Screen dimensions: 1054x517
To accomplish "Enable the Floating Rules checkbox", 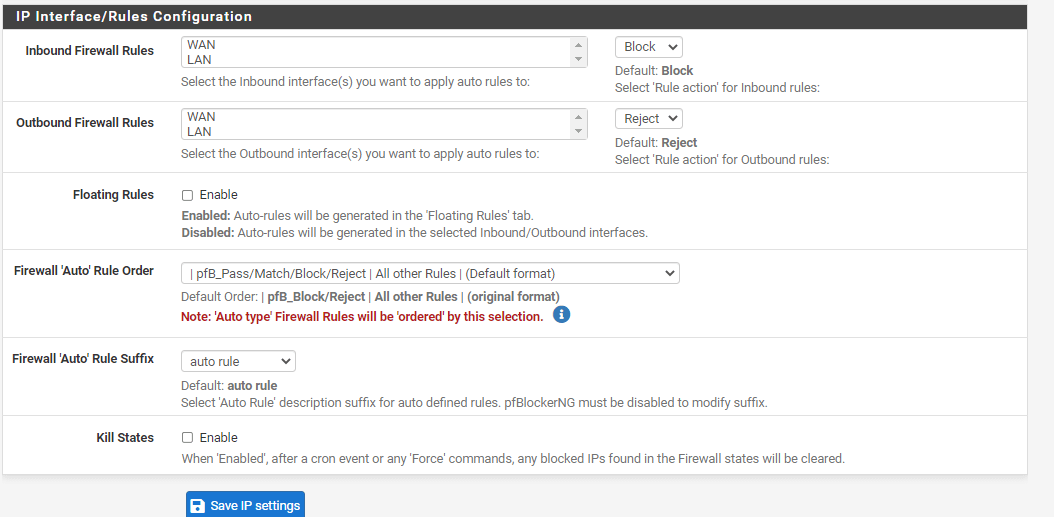I will tap(187, 195).
